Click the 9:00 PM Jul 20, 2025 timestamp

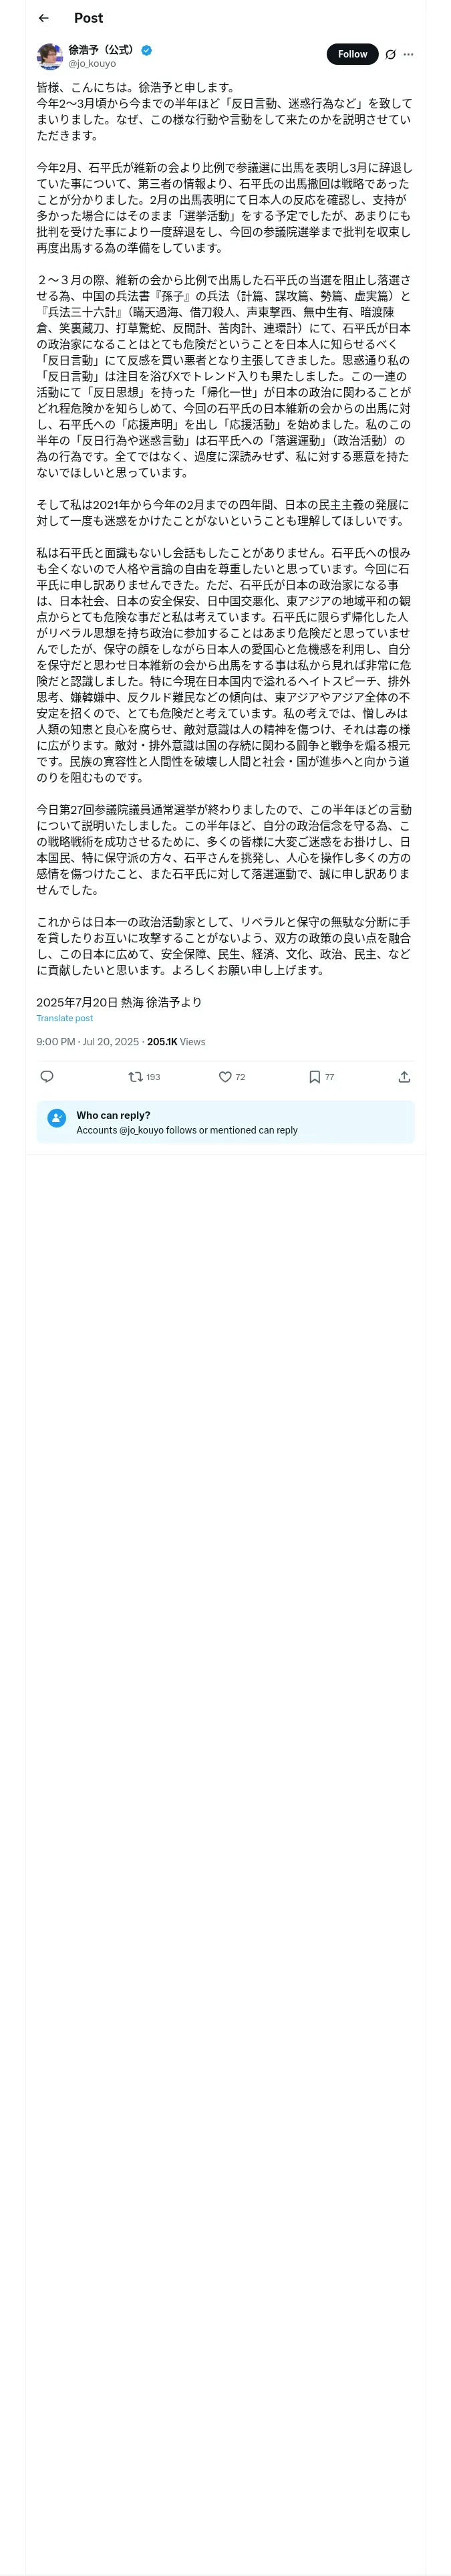pyautogui.click(x=88, y=1041)
